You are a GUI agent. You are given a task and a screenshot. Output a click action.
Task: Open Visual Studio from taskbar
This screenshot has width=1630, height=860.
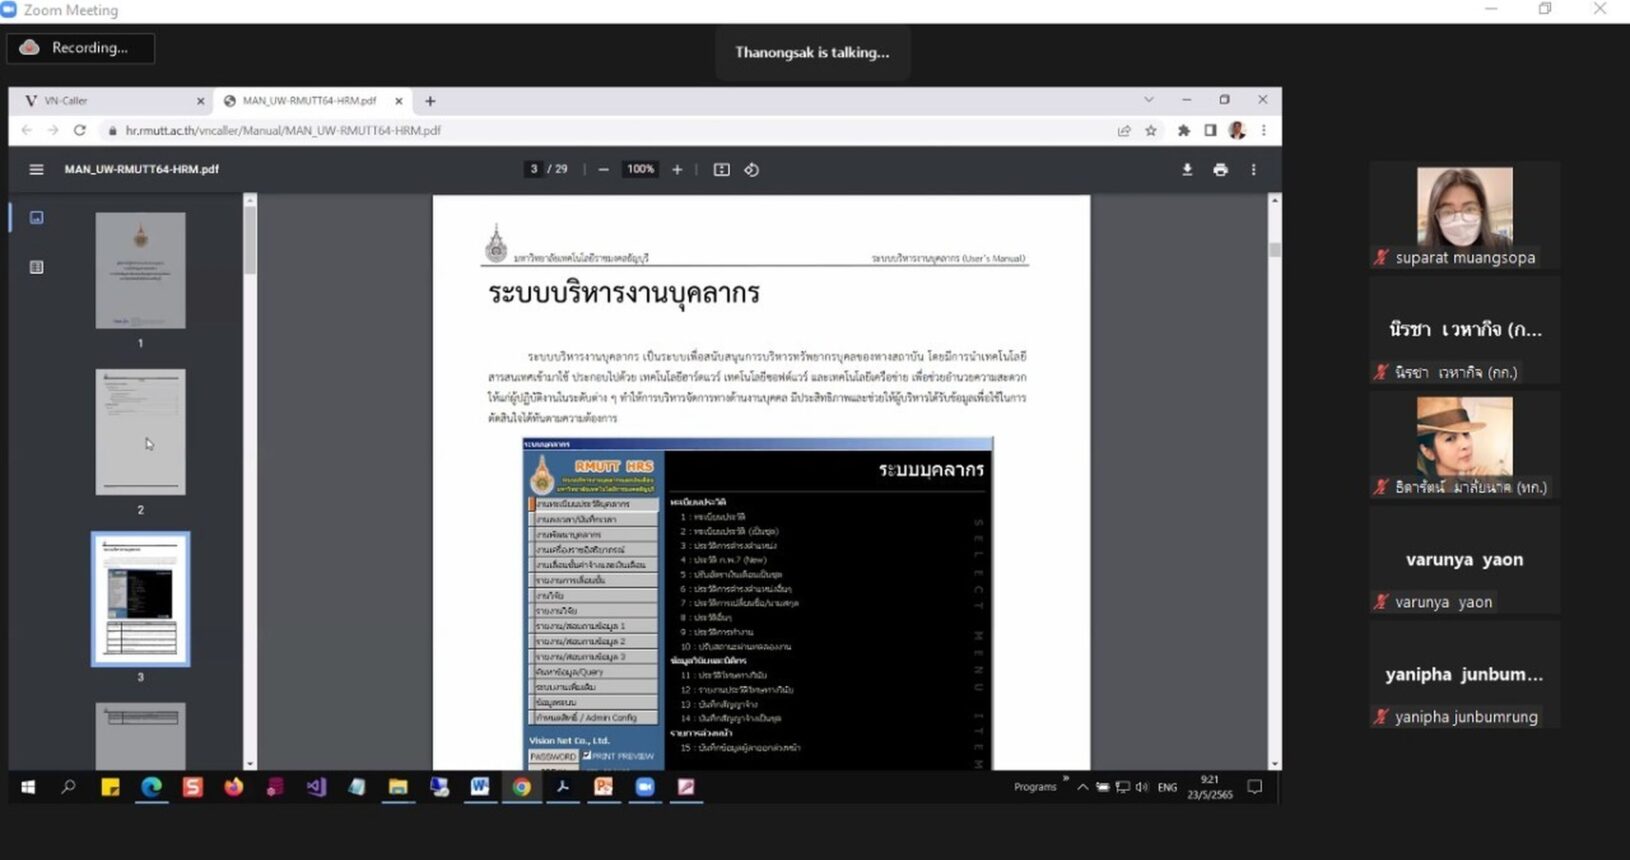(x=316, y=787)
